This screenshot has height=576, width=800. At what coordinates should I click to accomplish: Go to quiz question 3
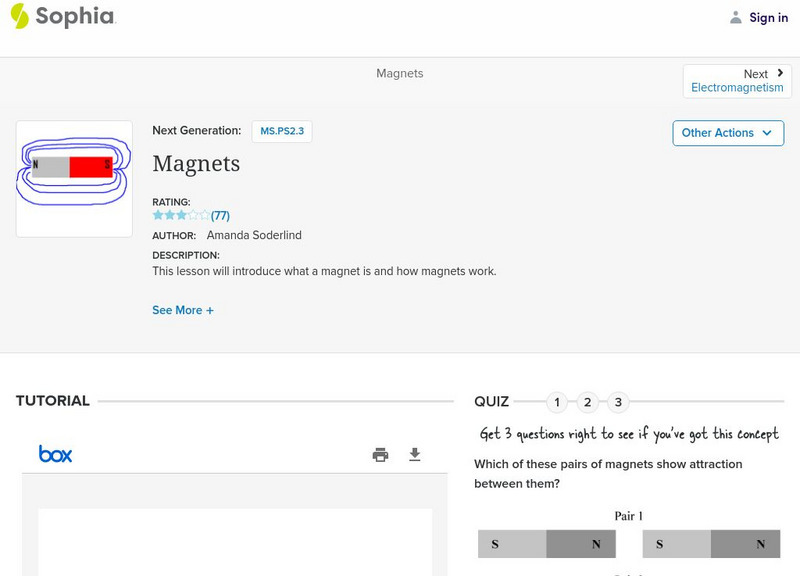coord(619,402)
